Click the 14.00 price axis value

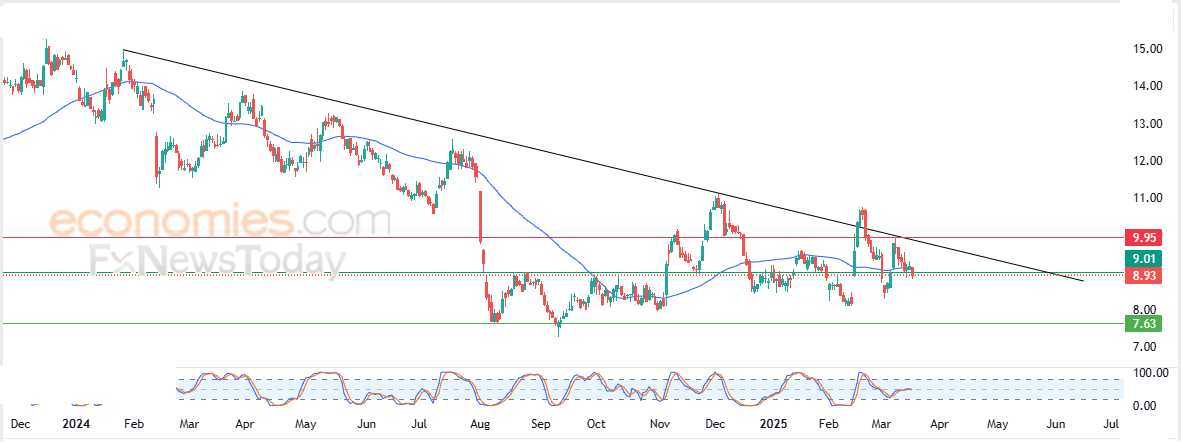coord(1146,86)
